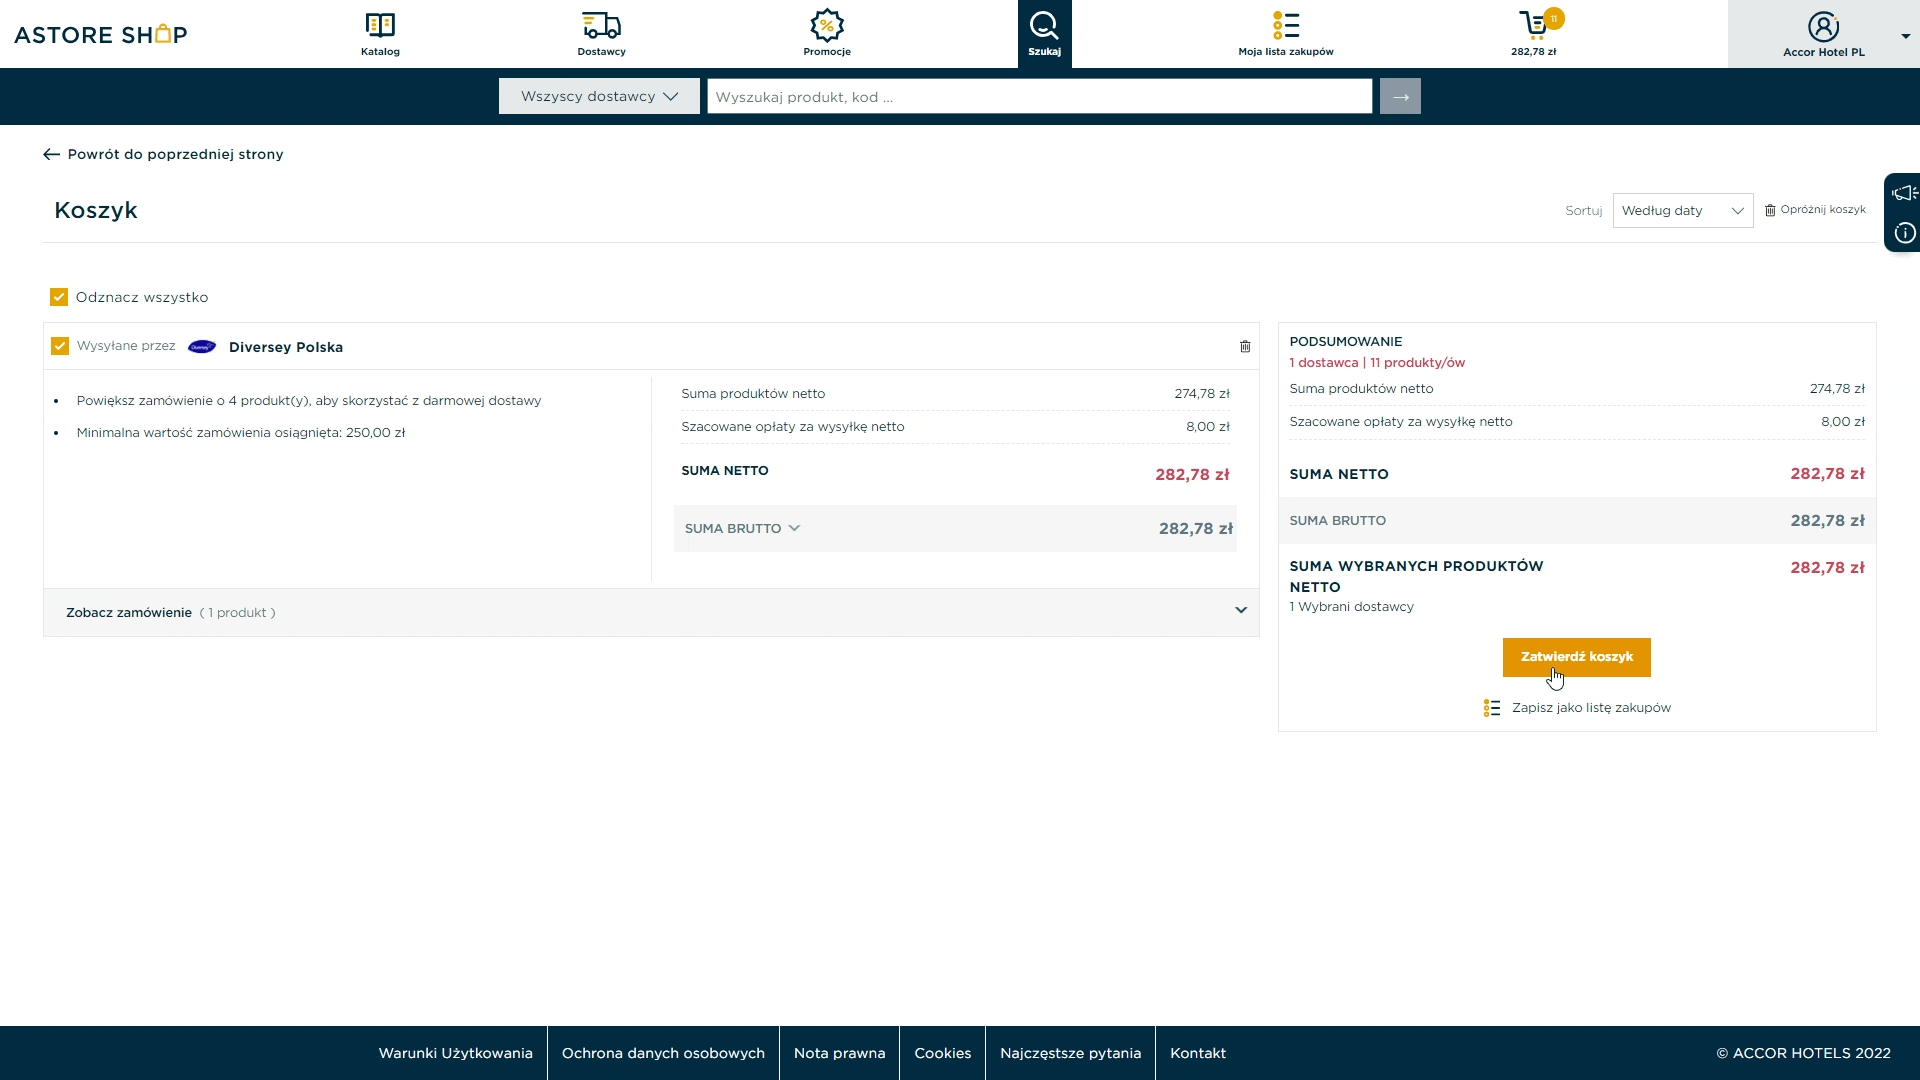Click 'Minimalna wartość zamówienia osiągnięta: 250,00 zł'

pos(241,432)
